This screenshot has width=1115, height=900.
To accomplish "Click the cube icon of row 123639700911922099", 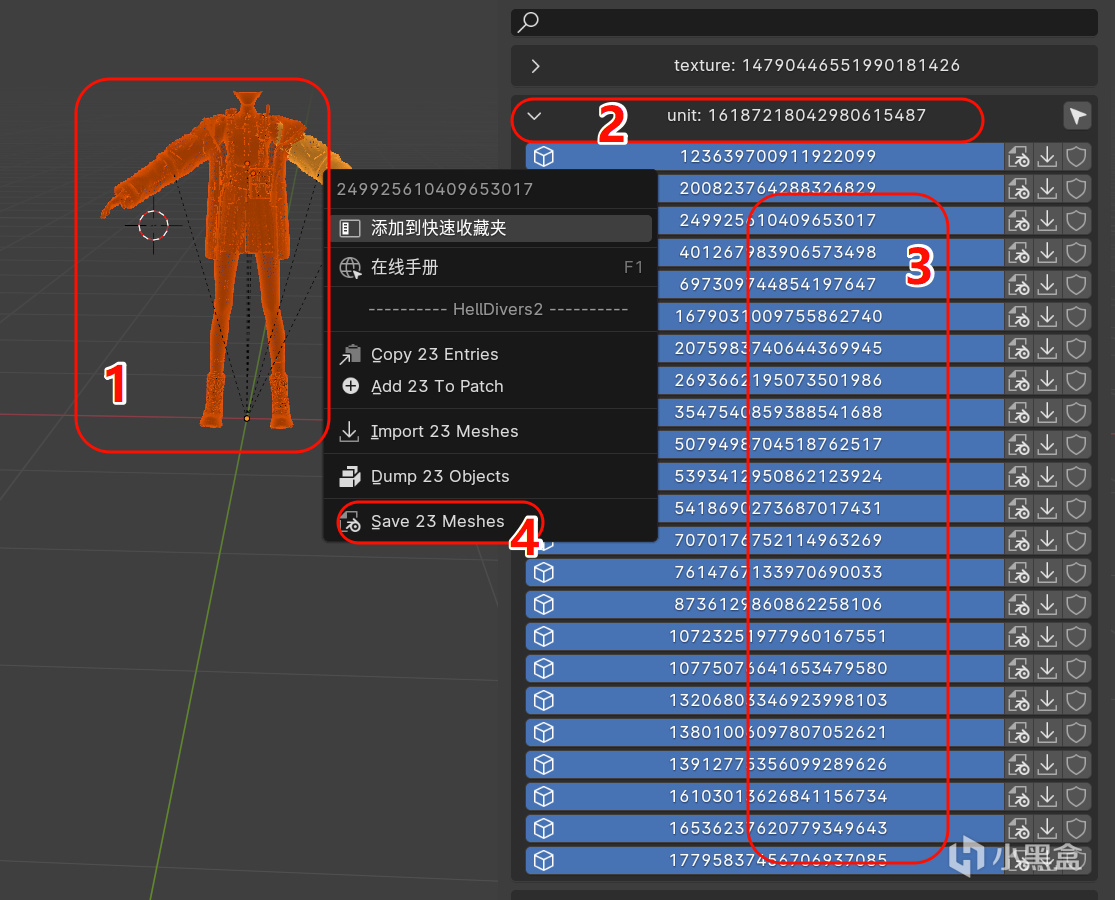I will (x=544, y=156).
